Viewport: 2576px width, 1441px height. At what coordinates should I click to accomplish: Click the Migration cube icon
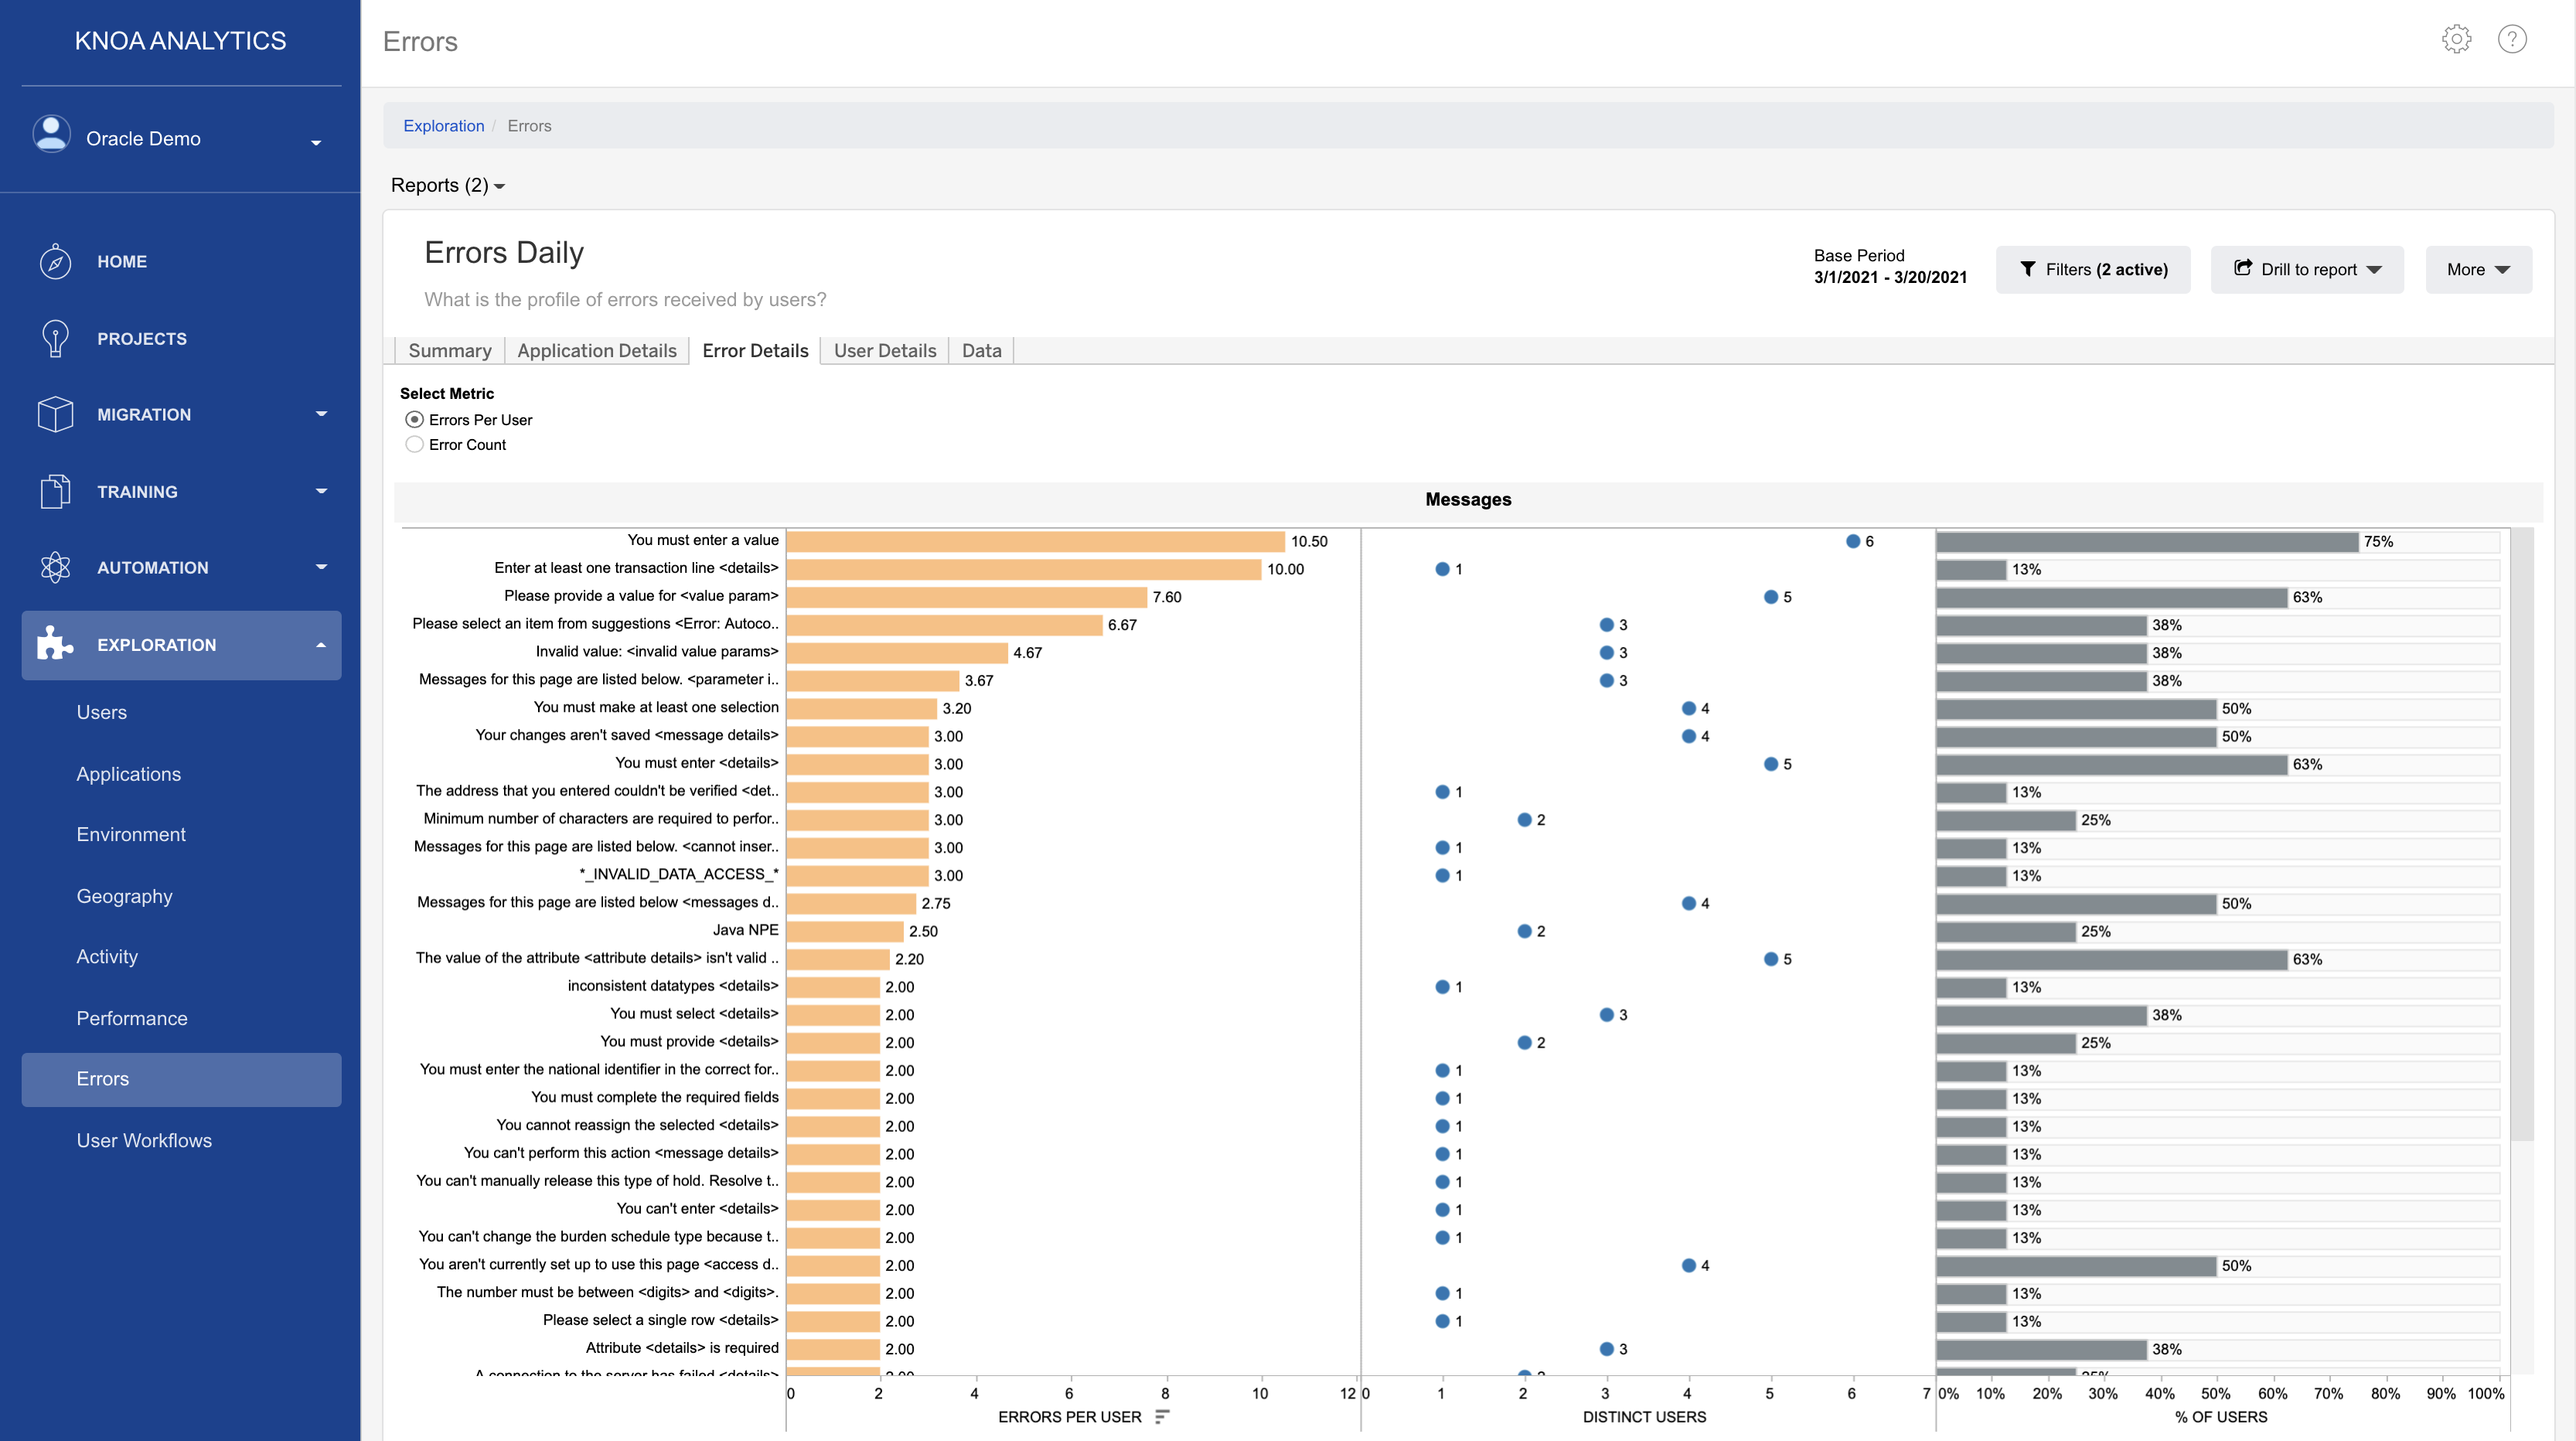click(55, 414)
